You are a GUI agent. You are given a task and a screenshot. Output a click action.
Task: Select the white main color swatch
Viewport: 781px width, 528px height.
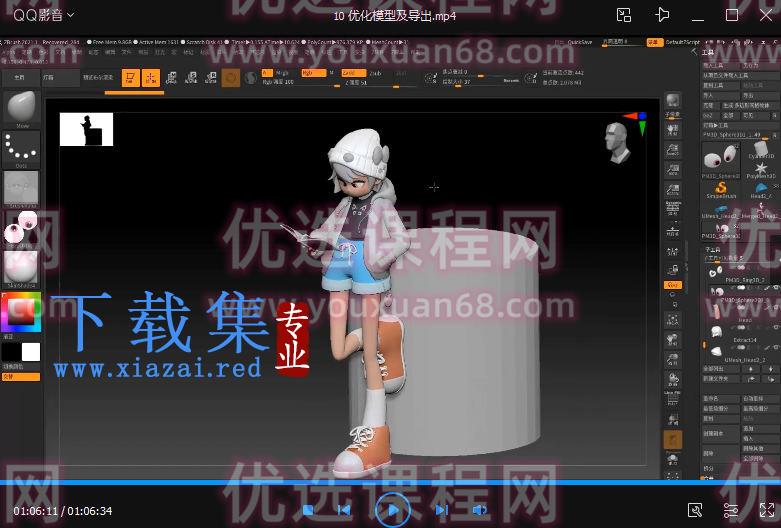[31, 352]
